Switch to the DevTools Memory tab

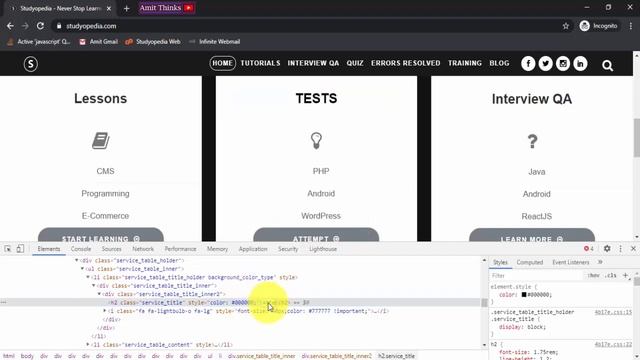click(x=217, y=249)
